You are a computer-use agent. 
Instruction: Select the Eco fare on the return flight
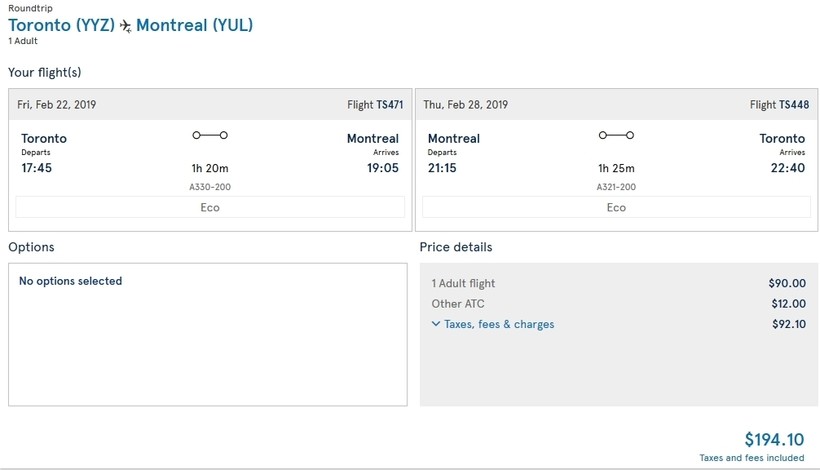[616, 207]
